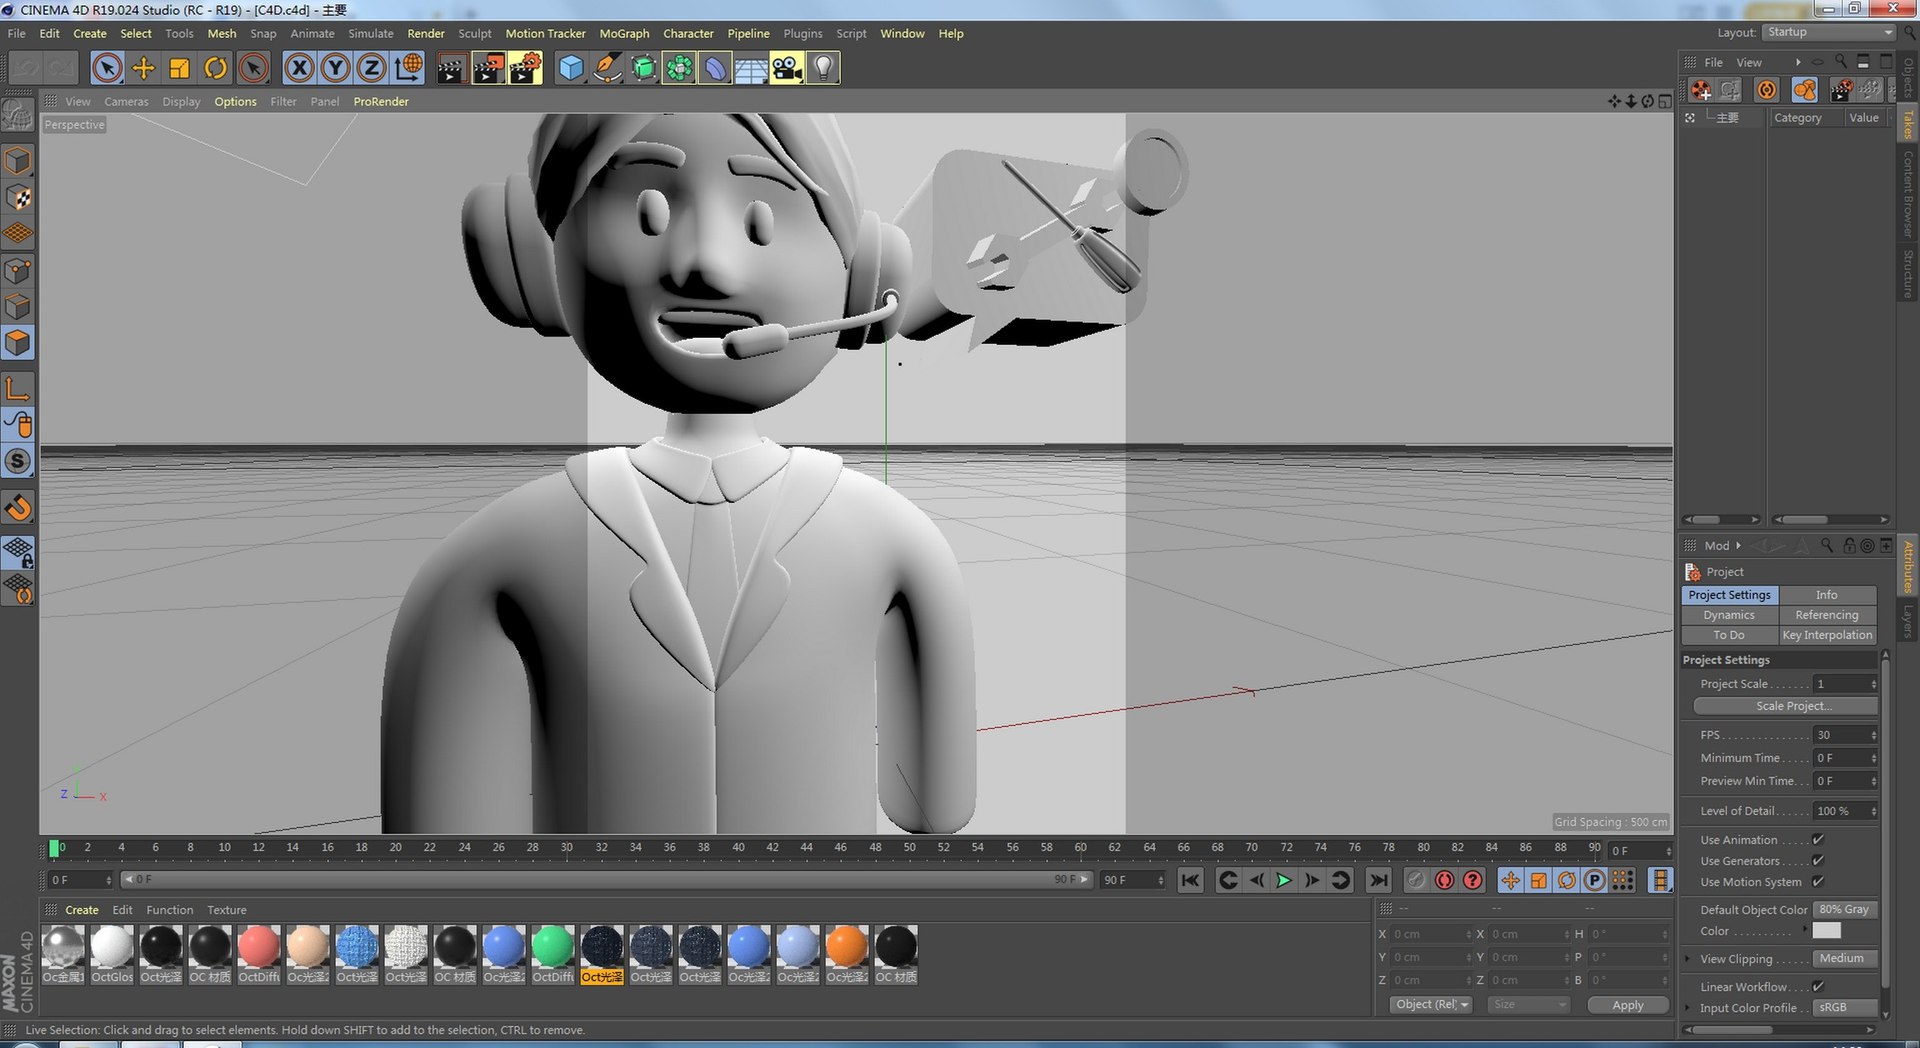
Task: Toggle Use Generators checkbox
Action: (x=1818, y=861)
